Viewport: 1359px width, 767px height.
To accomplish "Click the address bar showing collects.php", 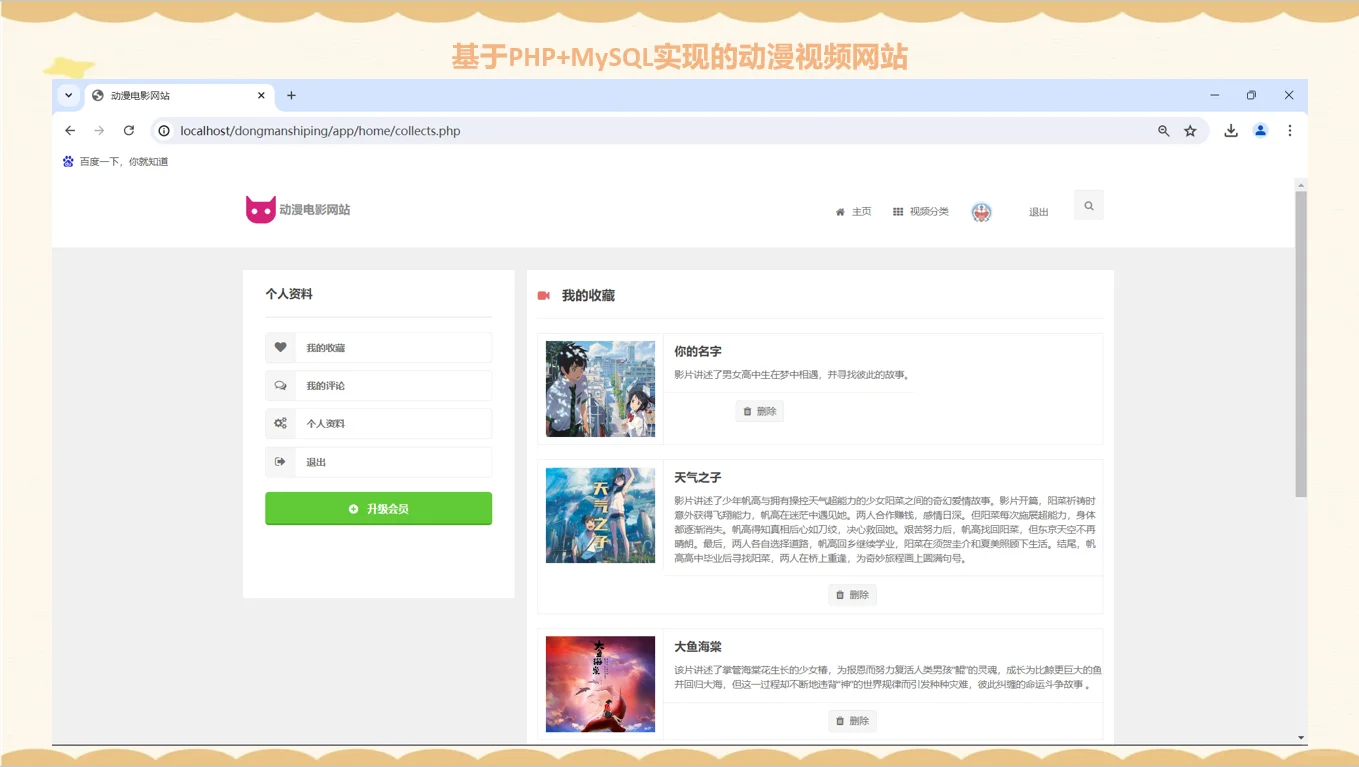I will point(320,130).
